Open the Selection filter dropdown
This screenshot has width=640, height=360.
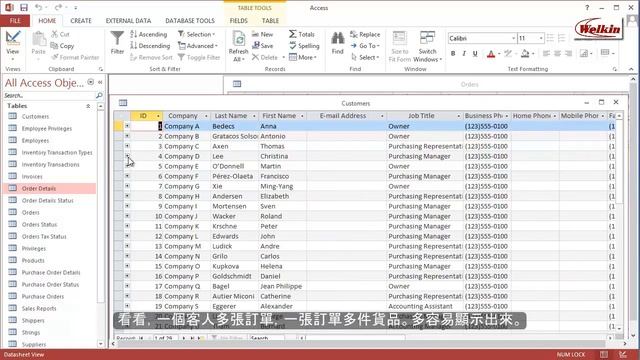(x=196, y=34)
